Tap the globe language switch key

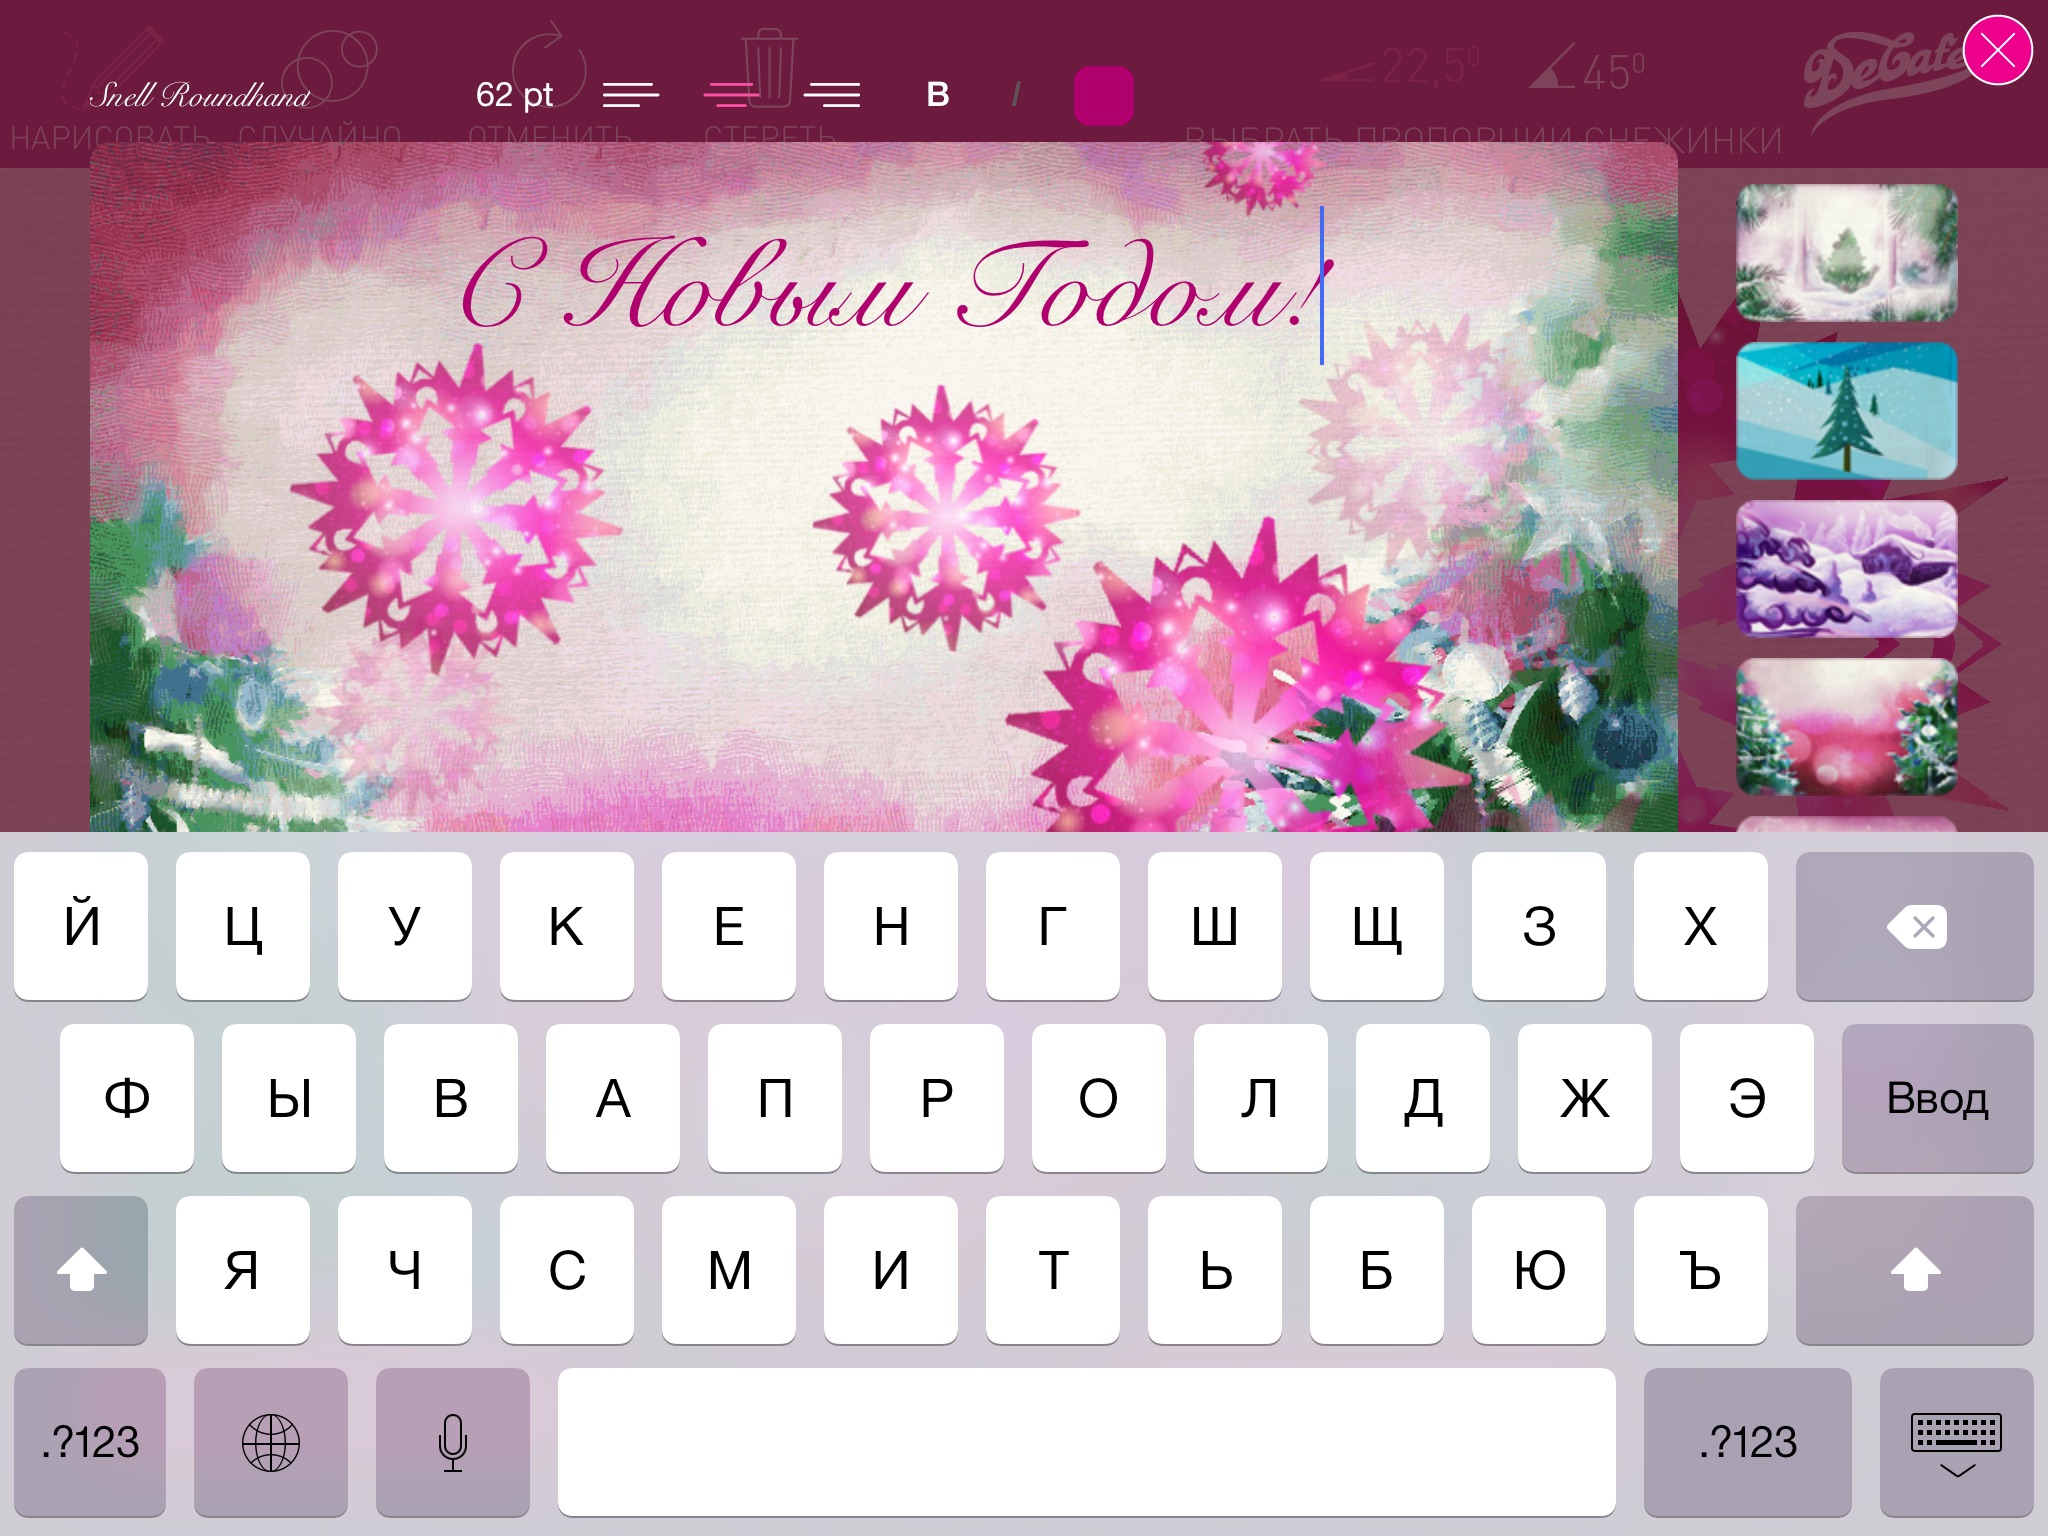(x=271, y=1442)
